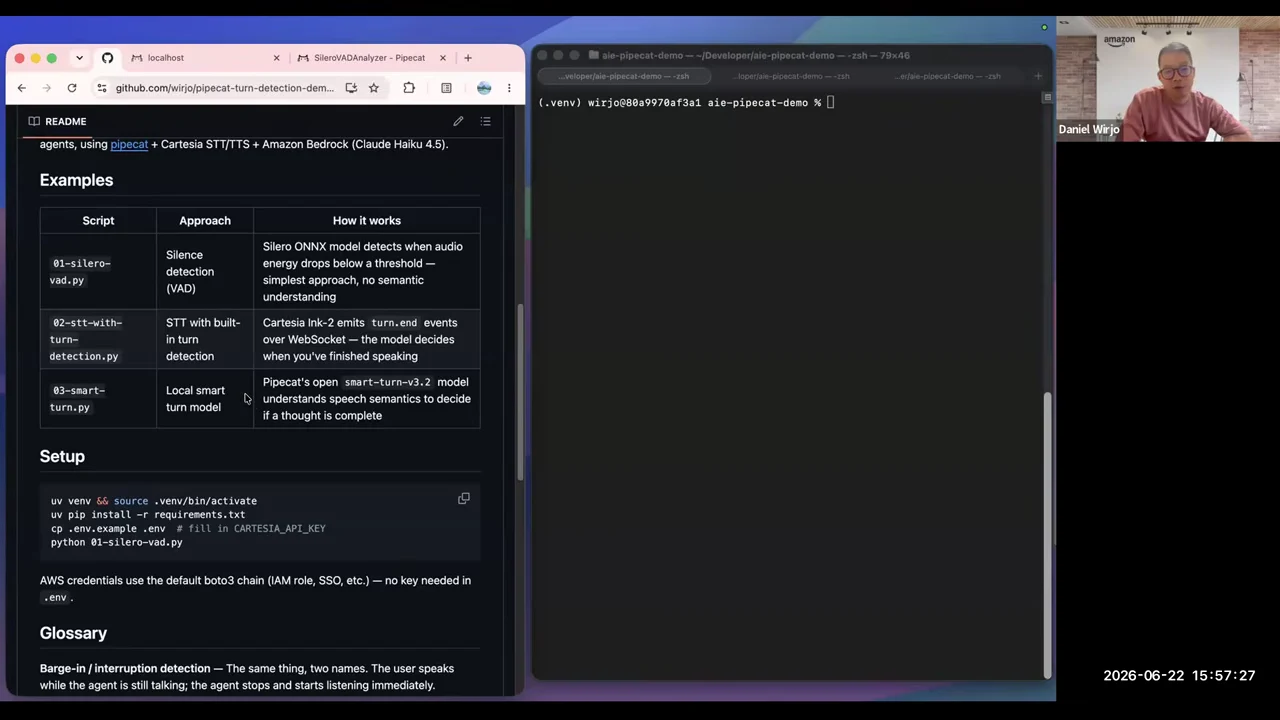Select first terminal tab ...veloper/aie-pipecat-demo
1280x720 pixels.
pyautogui.click(x=623, y=76)
